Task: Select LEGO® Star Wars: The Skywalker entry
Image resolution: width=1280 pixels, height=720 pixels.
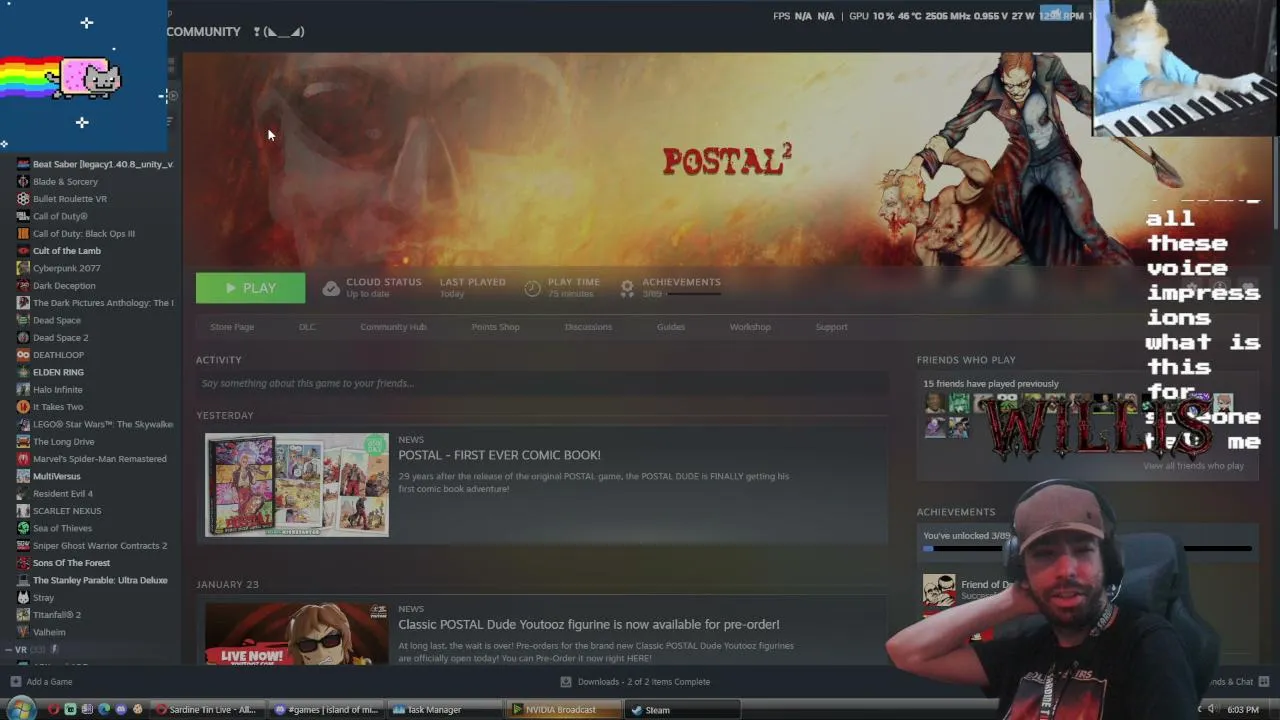Action: click(103, 424)
